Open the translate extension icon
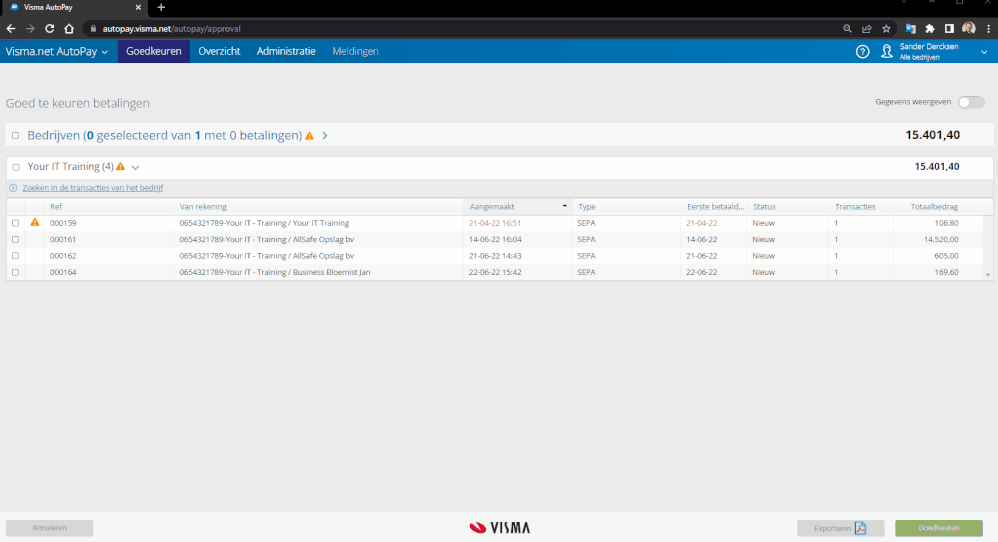Viewport: 998px width, 542px height. pos(911,29)
